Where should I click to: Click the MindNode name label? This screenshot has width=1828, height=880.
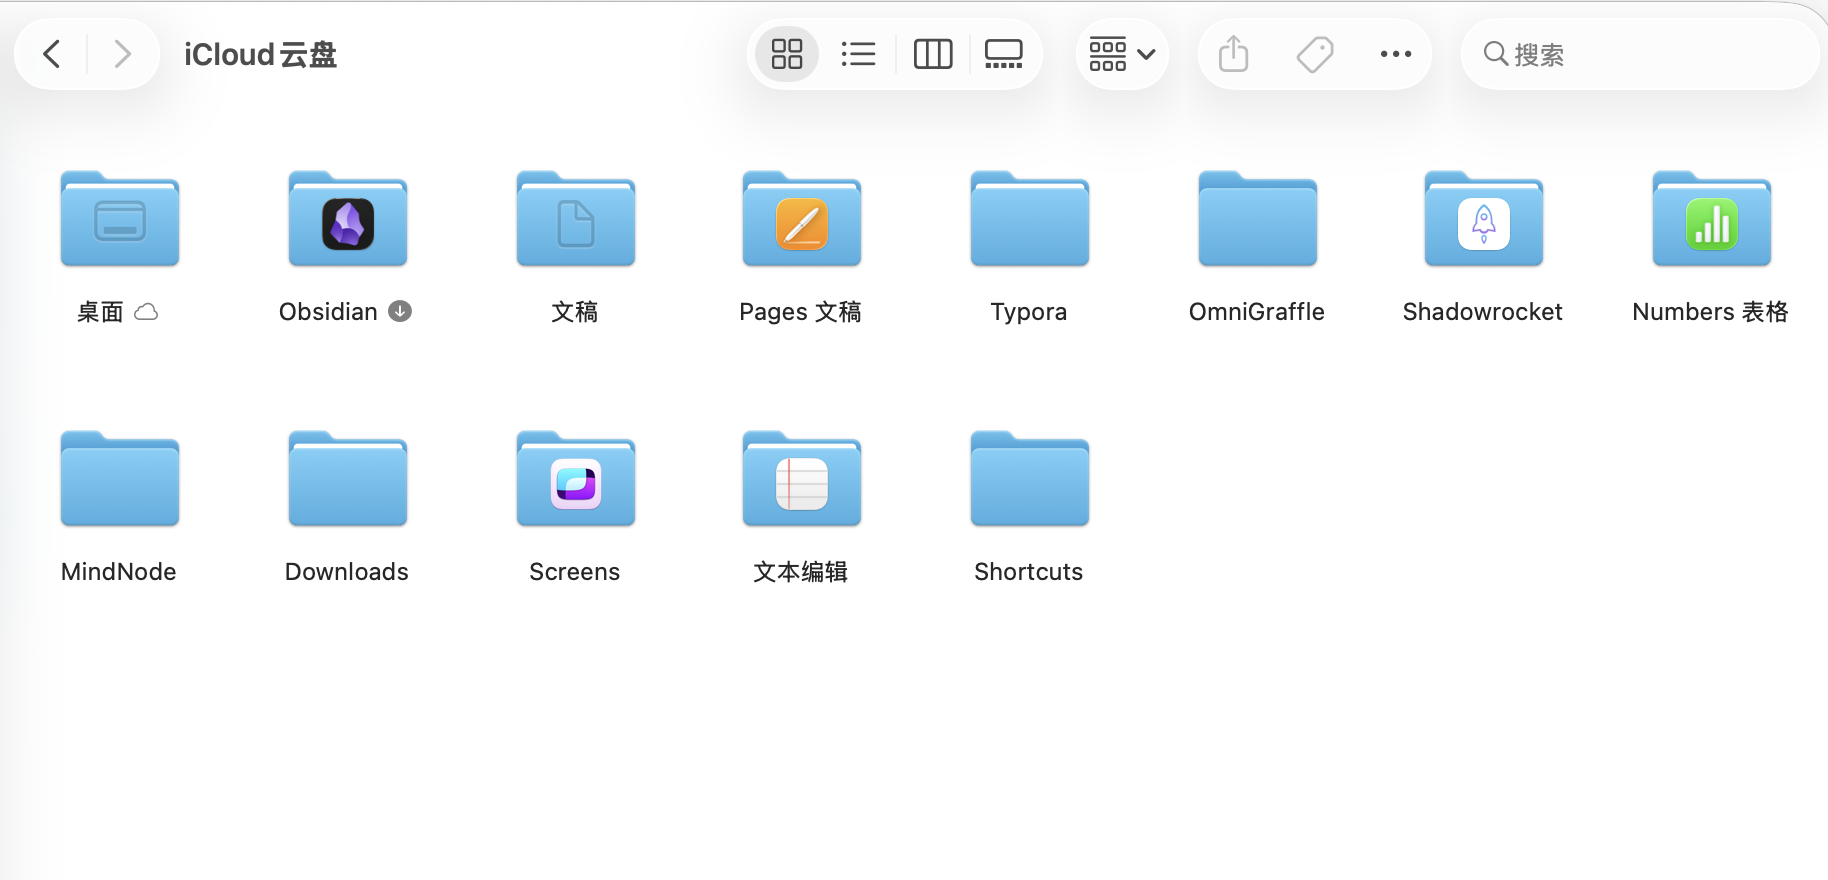click(x=119, y=572)
